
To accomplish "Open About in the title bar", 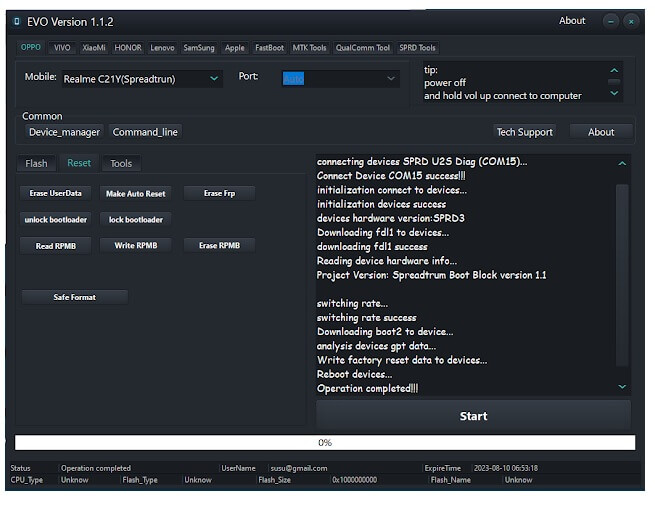I will [572, 20].
